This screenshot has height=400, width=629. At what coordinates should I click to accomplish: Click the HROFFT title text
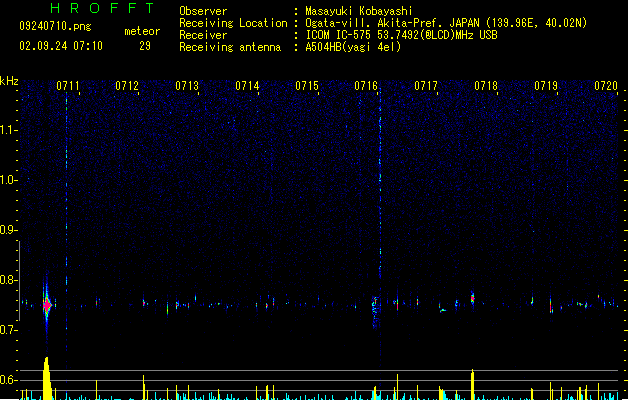pyautogui.click(x=103, y=8)
